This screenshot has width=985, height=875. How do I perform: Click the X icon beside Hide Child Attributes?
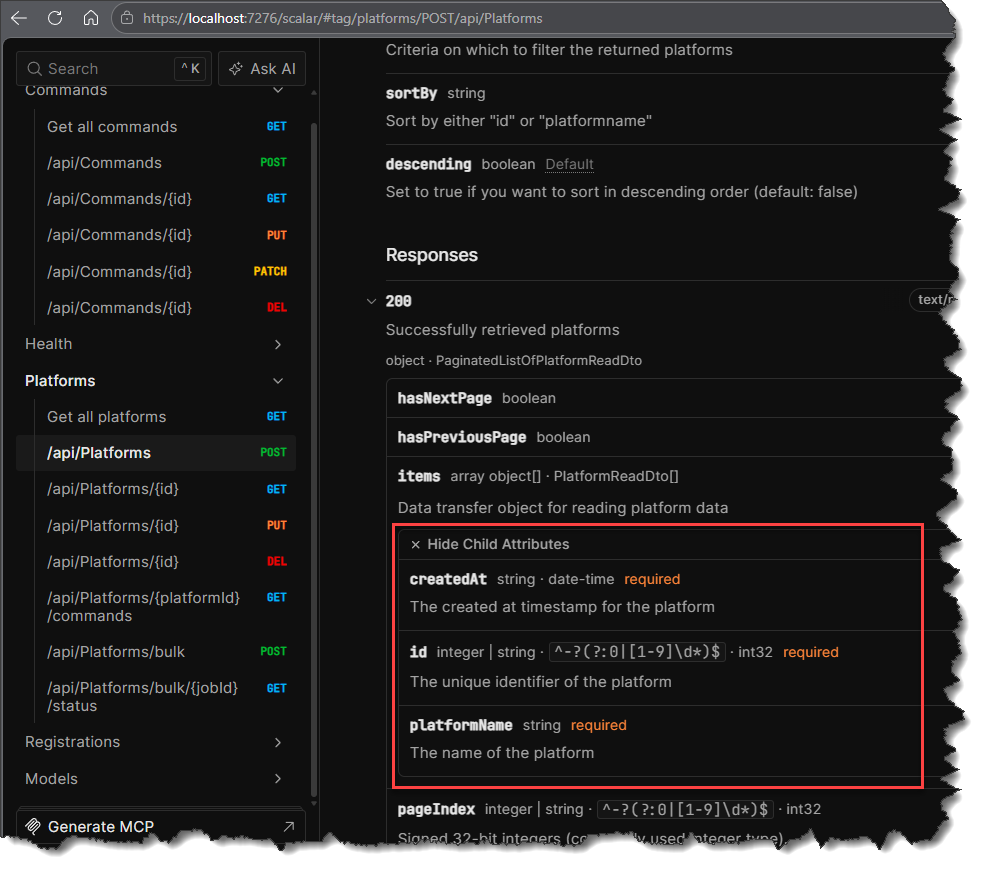pos(415,545)
